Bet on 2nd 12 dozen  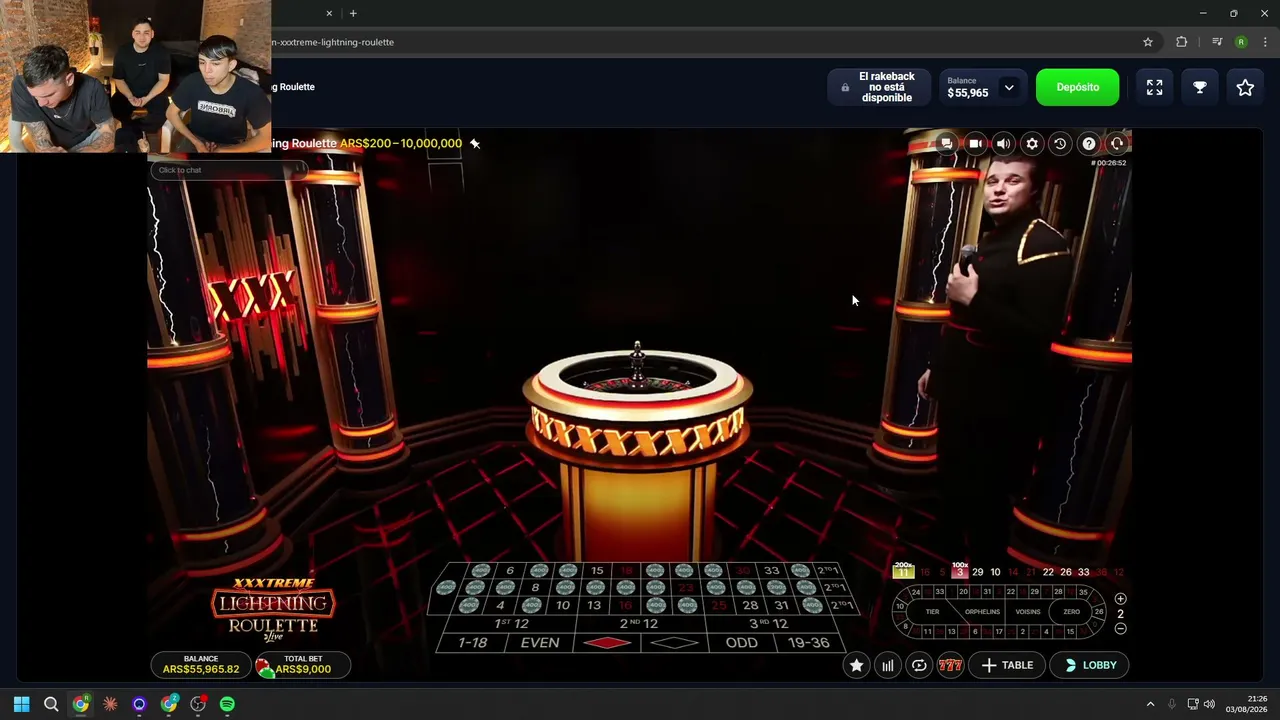tap(638, 624)
